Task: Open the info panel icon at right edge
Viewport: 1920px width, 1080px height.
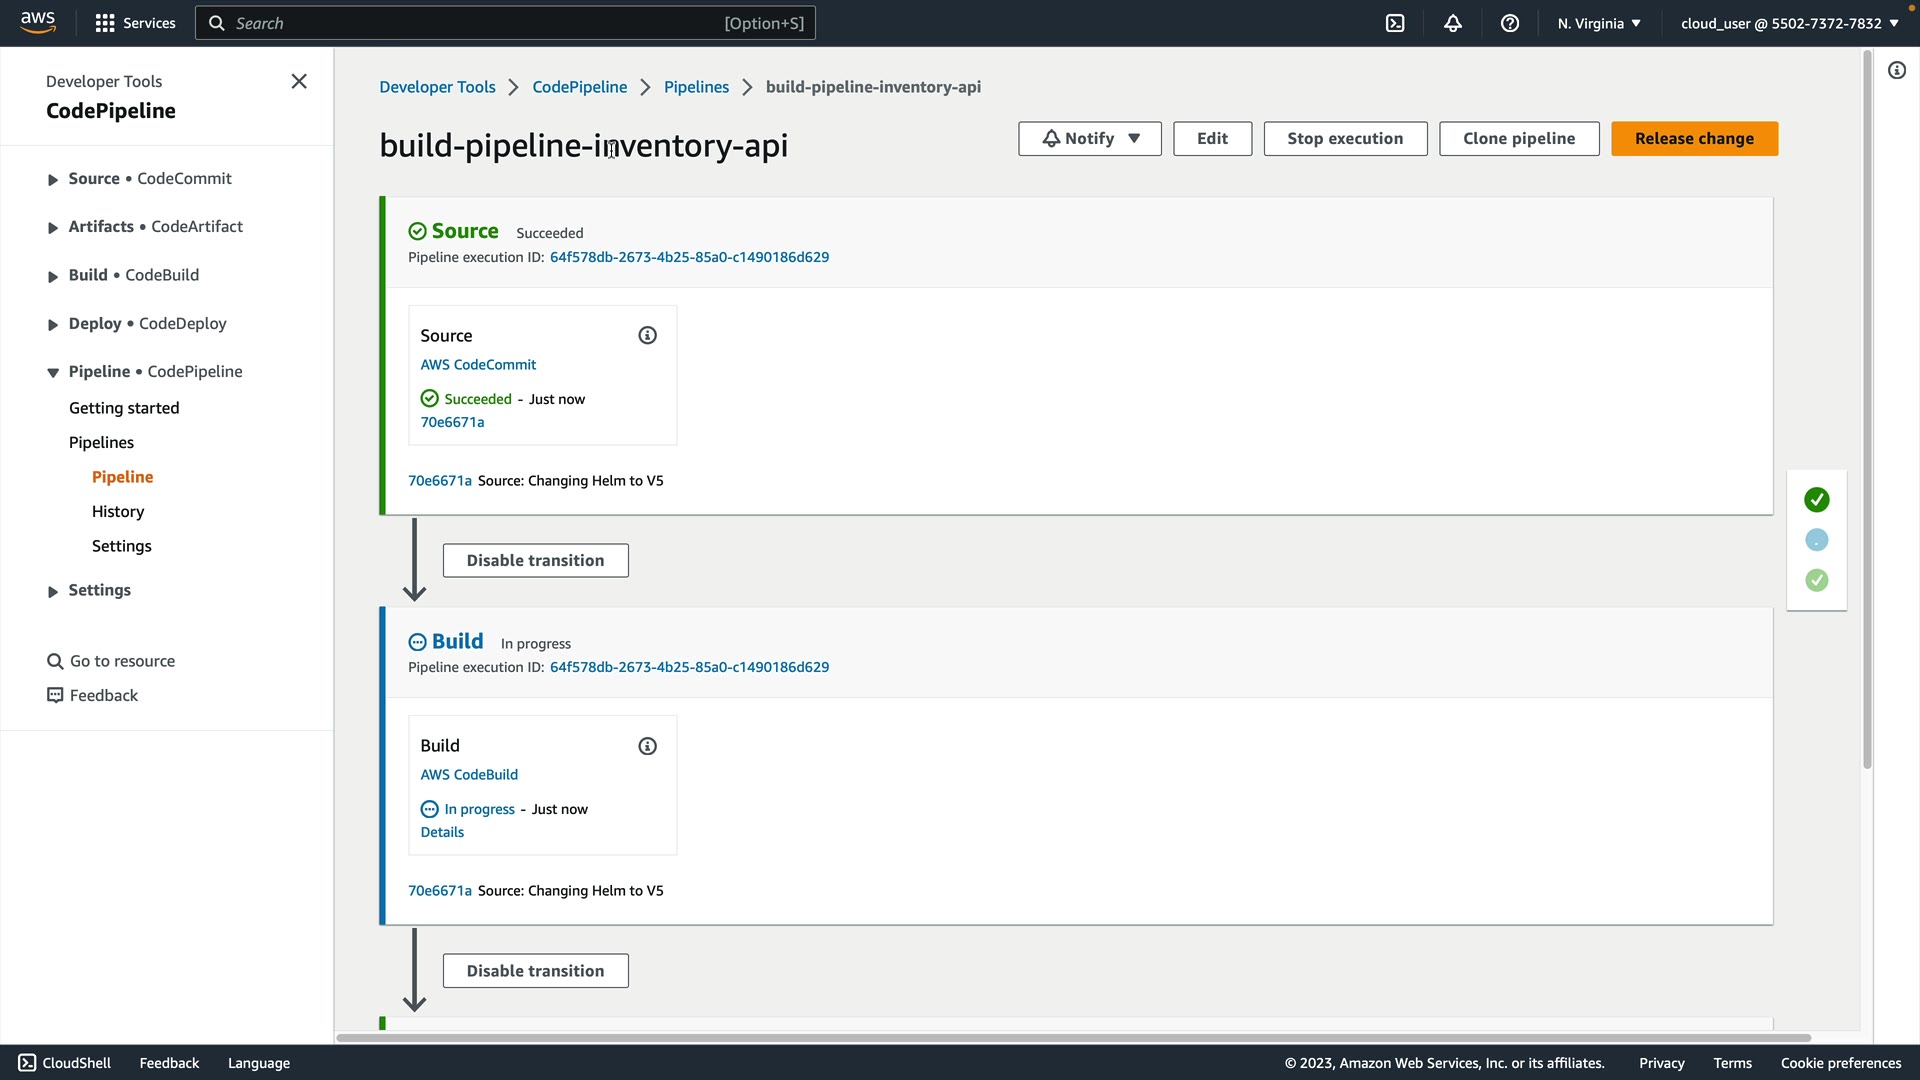Action: [1897, 70]
